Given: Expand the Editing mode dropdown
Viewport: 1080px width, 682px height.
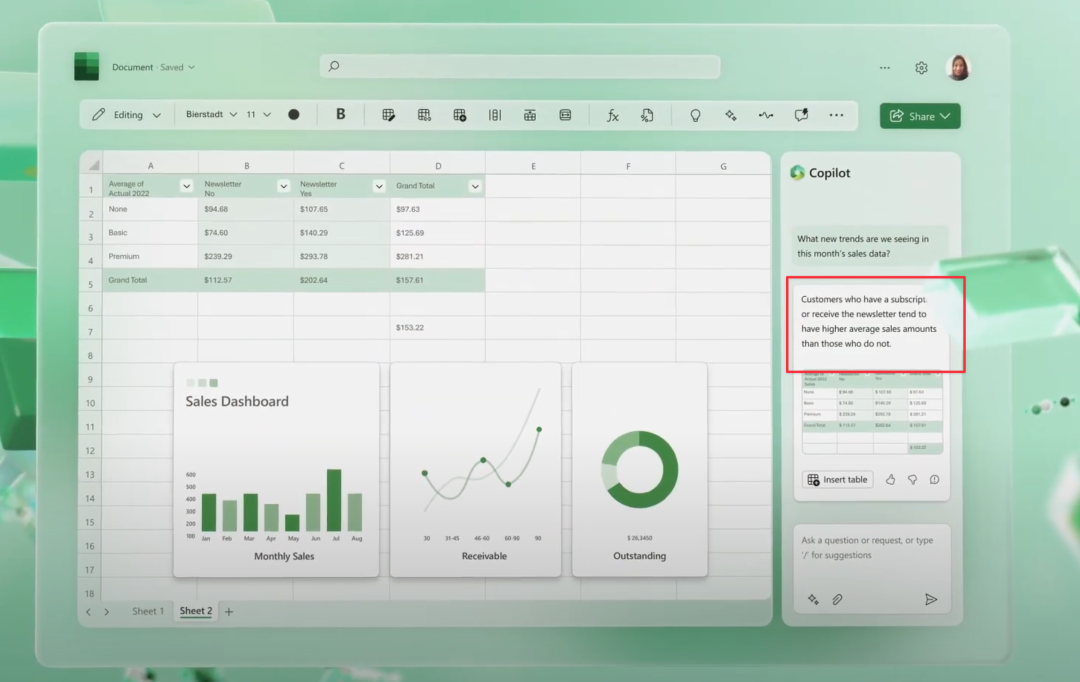Looking at the screenshot, I should point(157,115).
